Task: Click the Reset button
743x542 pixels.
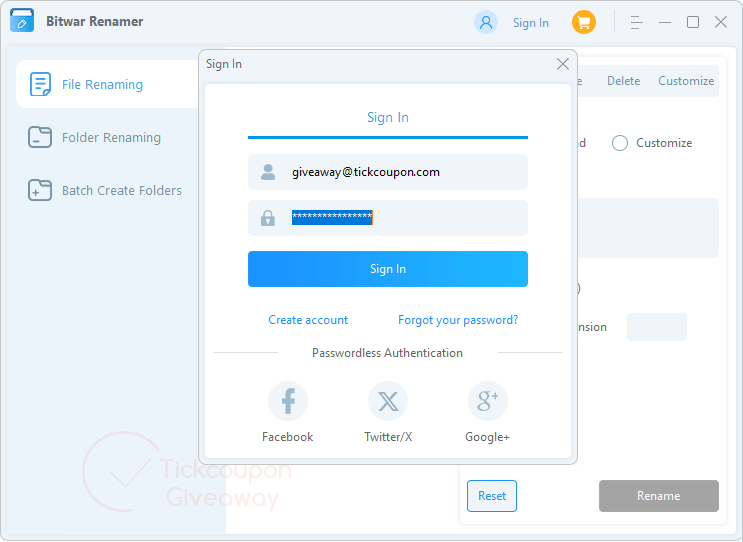Action: [492, 496]
